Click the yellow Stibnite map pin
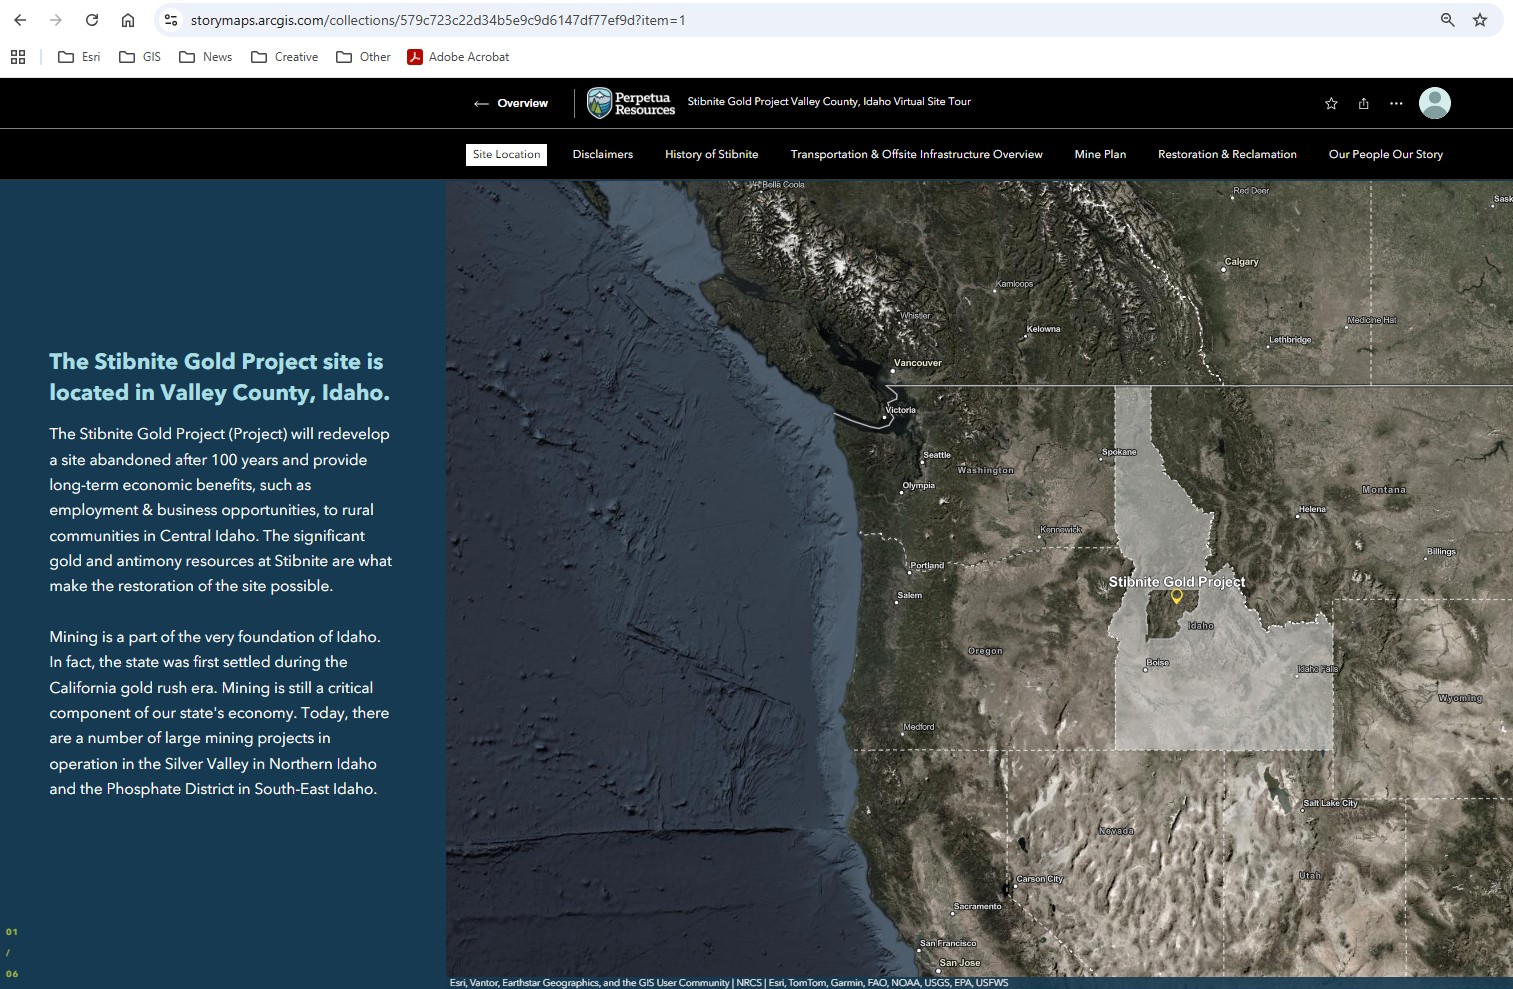Viewport: 1513px width, 989px height. click(x=1177, y=596)
